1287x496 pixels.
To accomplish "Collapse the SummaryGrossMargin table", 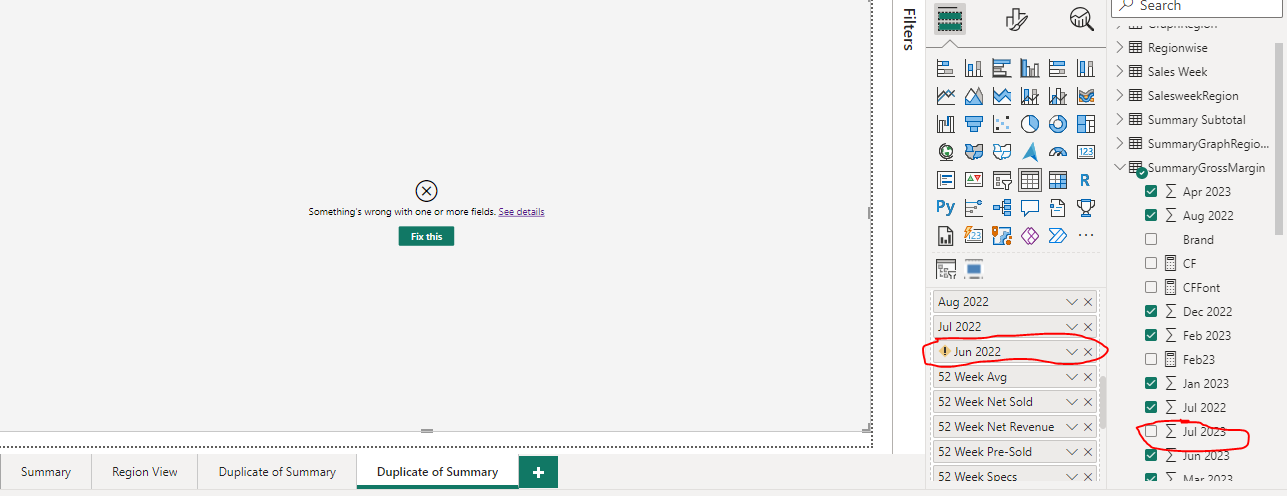I will pos(1120,167).
